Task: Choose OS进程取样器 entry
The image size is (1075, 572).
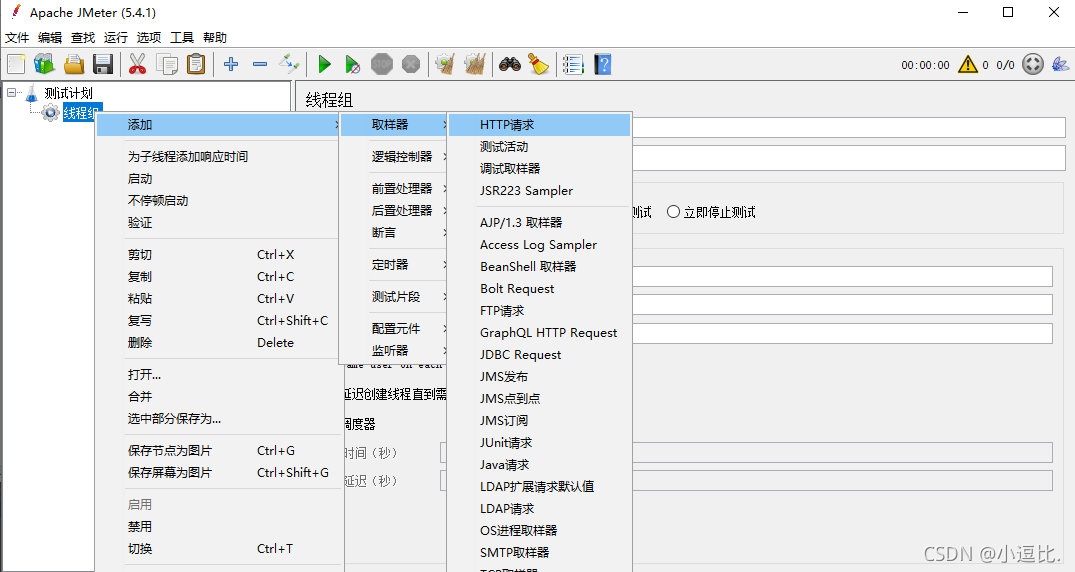Action: click(x=539, y=530)
